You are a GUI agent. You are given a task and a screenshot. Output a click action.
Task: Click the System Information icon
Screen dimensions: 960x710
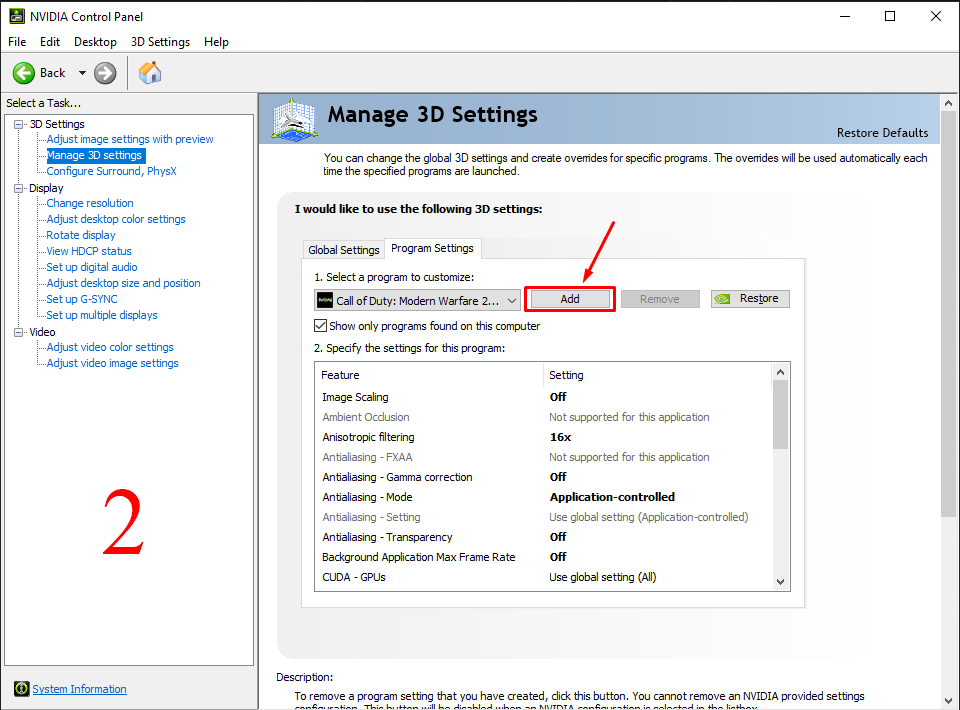click(21, 689)
